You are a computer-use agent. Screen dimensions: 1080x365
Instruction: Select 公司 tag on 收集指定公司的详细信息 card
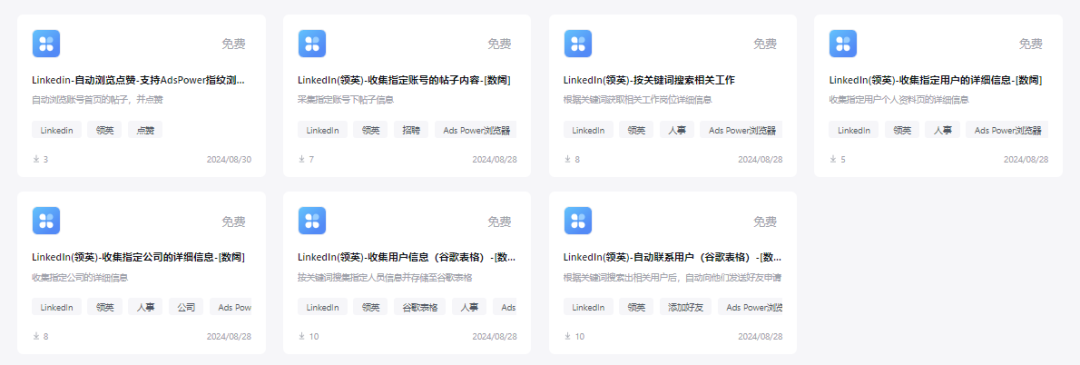[x=186, y=306]
